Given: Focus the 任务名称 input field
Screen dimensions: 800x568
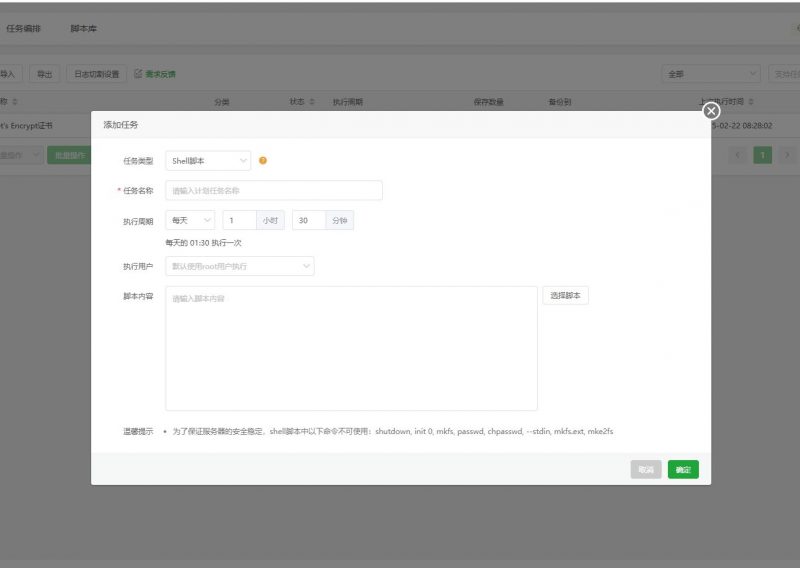Looking at the screenshot, I should pos(273,190).
